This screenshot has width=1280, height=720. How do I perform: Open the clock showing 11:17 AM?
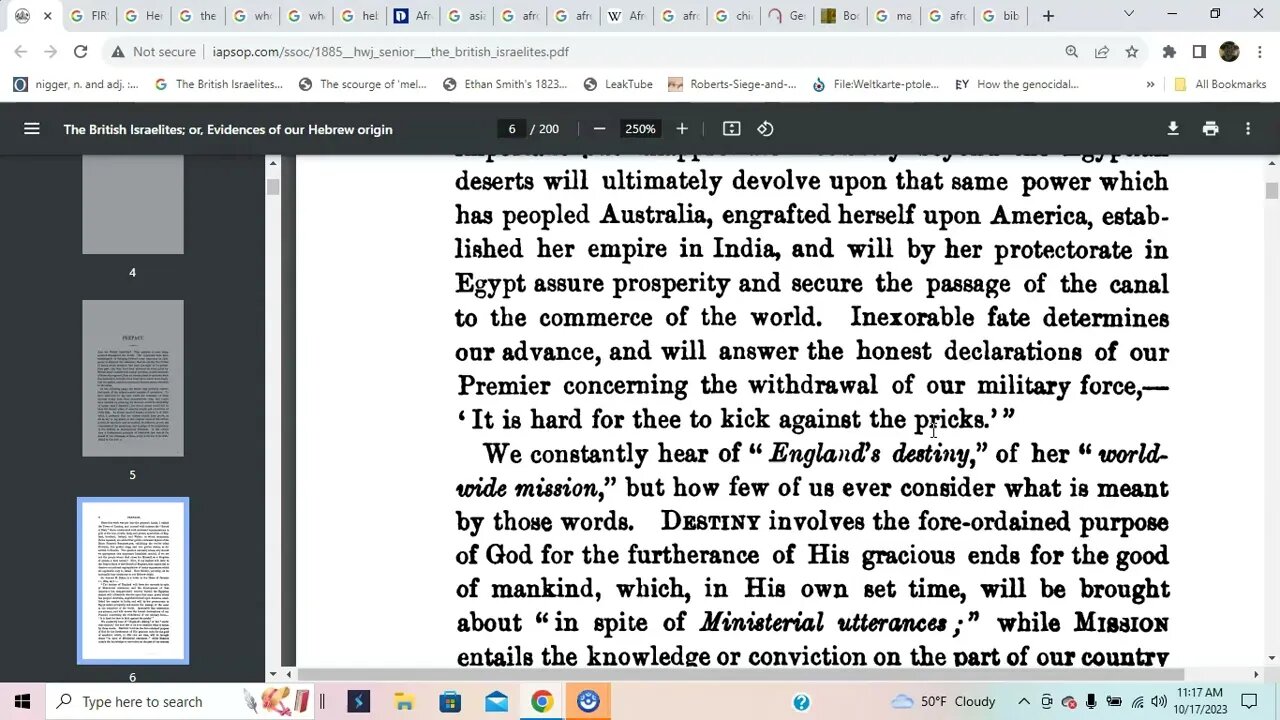click(x=1199, y=701)
